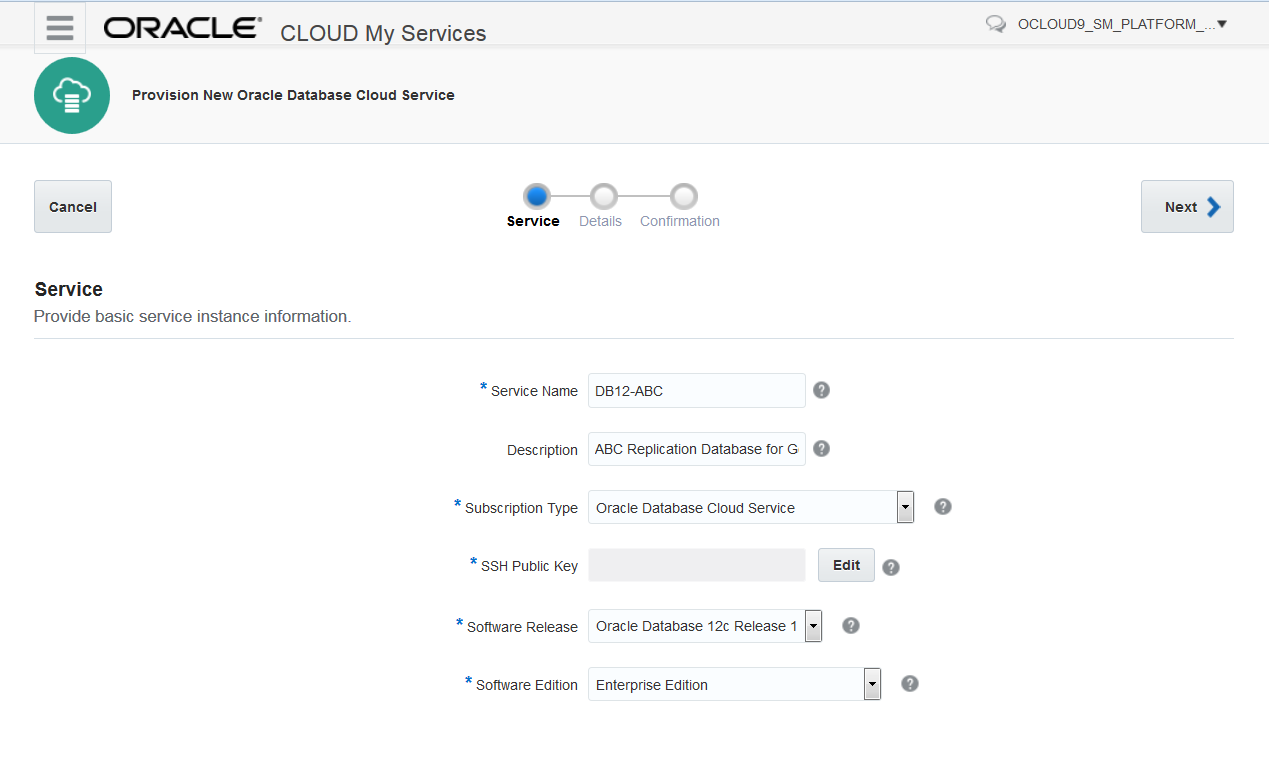Open the Software Release dropdown
This screenshot has height=769, width=1269.
point(813,626)
